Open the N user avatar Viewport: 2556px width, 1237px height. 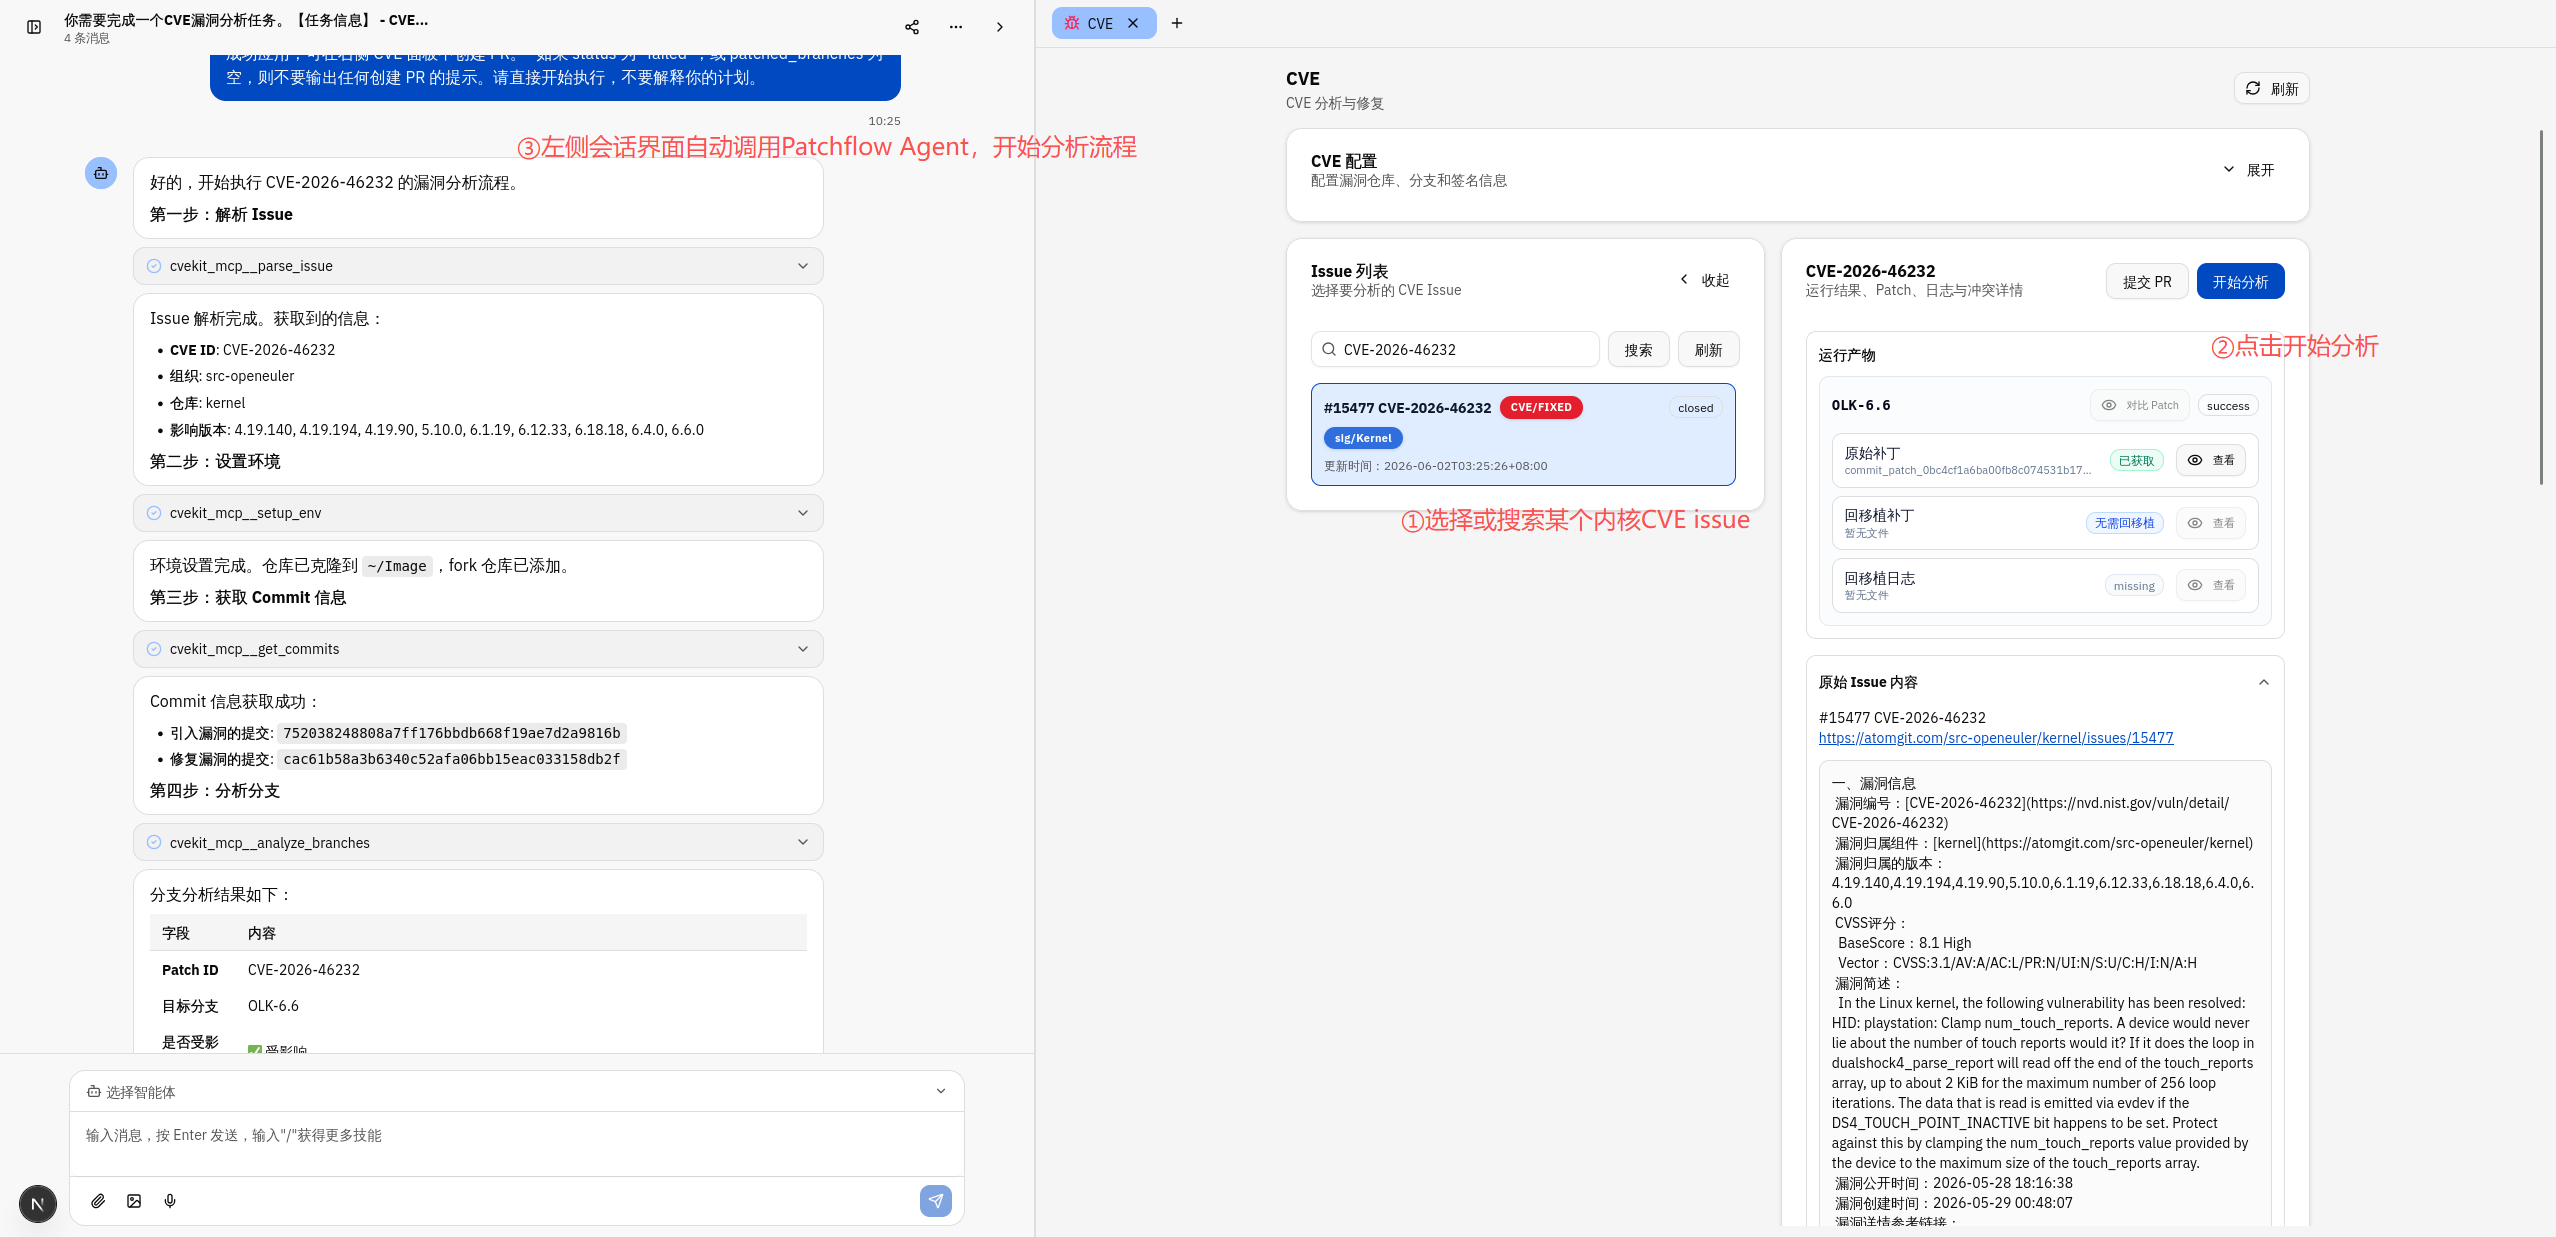click(38, 1204)
